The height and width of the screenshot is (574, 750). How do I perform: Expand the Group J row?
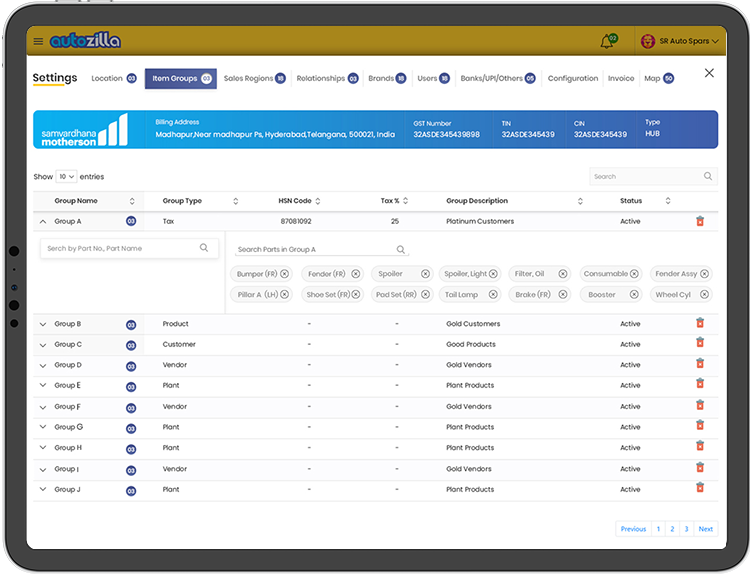coord(43,489)
